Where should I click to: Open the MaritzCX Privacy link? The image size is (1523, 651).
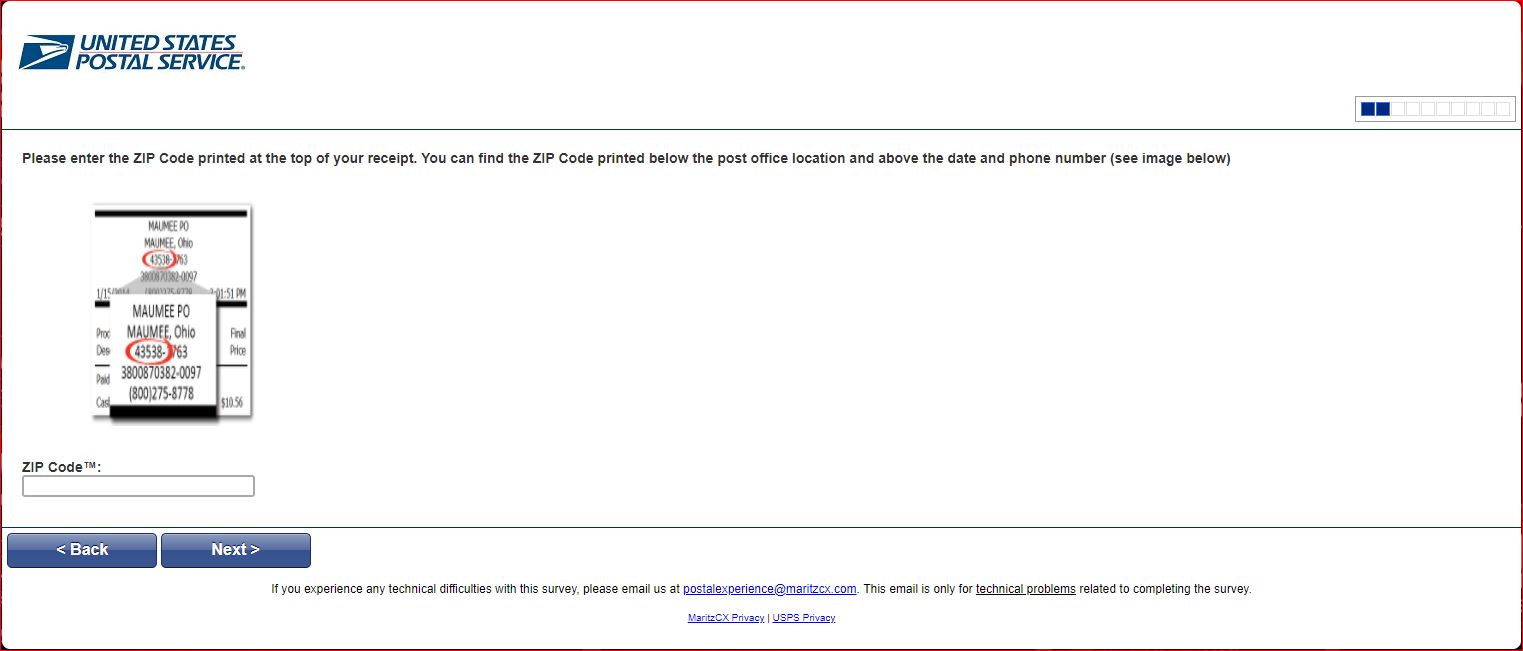coord(726,618)
